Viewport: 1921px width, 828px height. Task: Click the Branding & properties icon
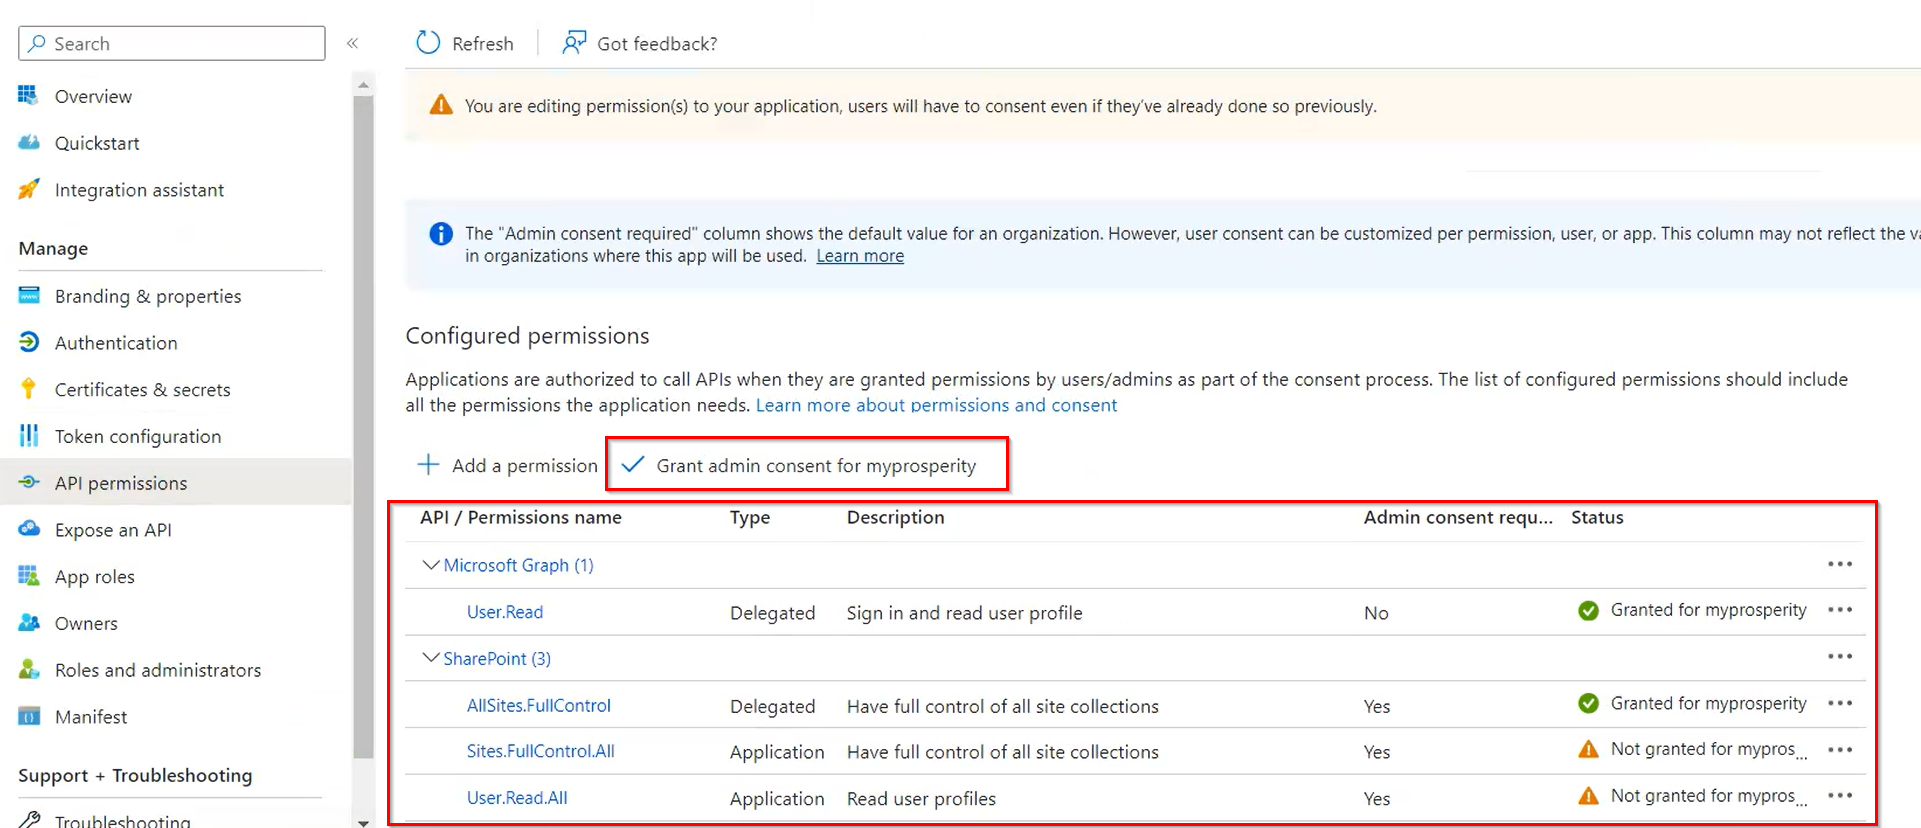(x=29, y=295)
